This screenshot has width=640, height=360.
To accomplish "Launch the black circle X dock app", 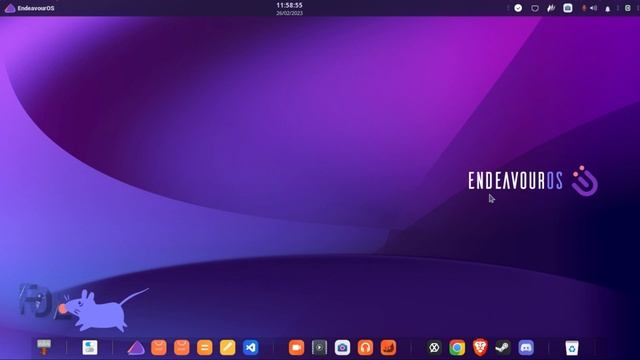I will 434,348.
